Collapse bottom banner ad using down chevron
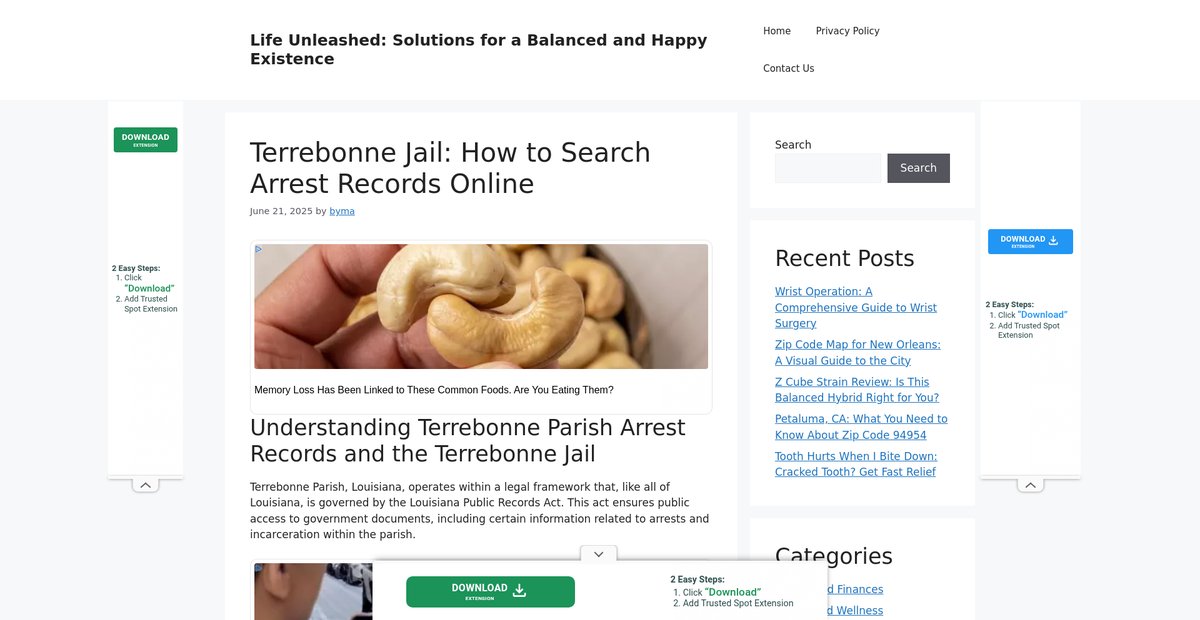 tap(598, 554)
